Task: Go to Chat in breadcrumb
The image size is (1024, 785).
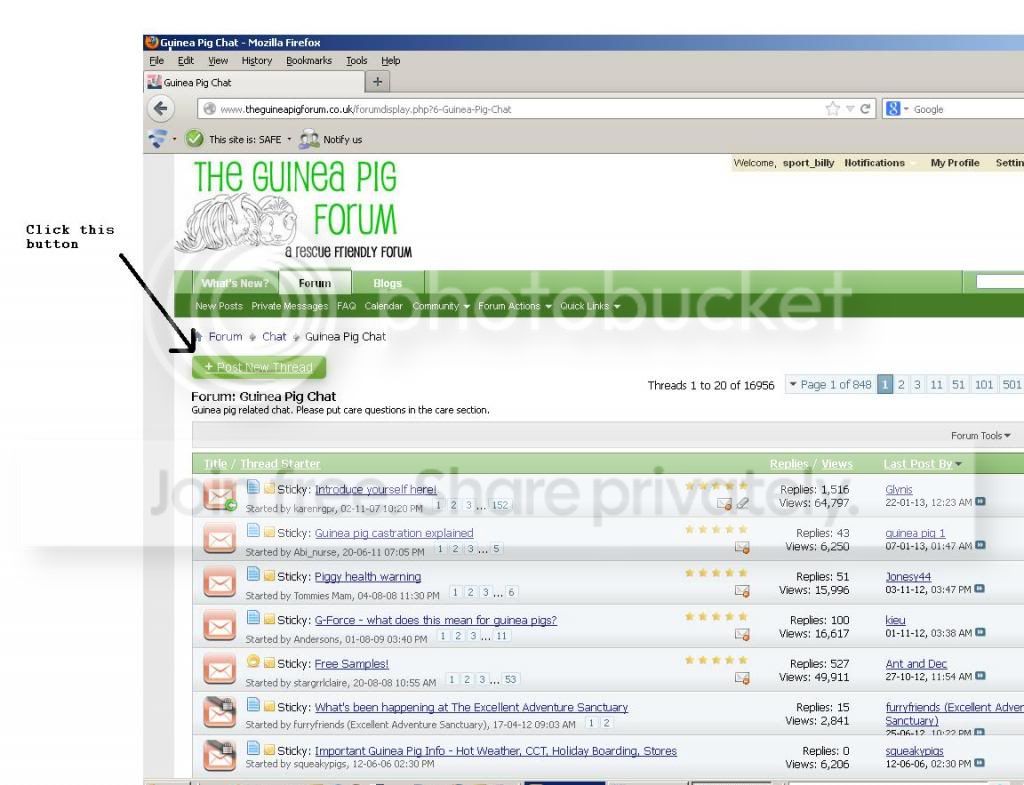Action: 274,336
